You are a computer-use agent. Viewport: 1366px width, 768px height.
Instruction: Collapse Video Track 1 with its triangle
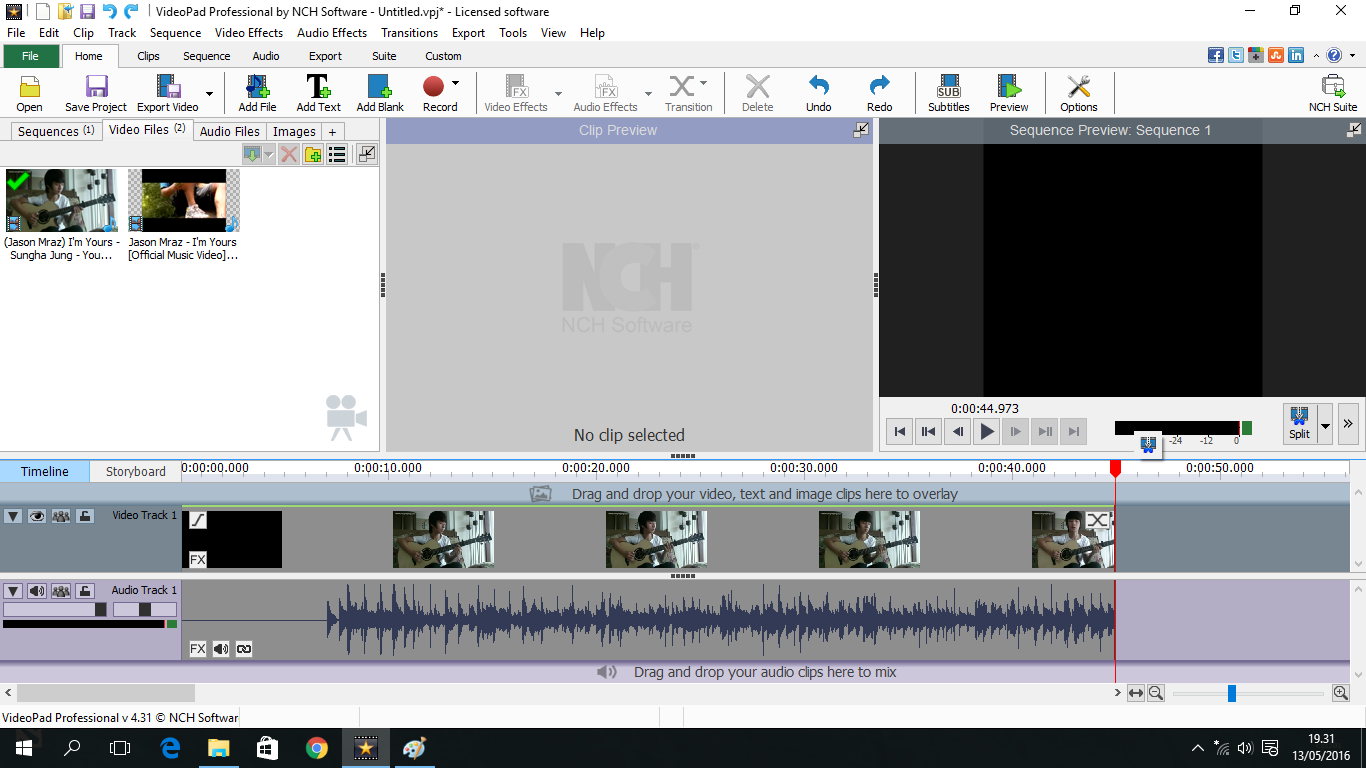[13, 516]
